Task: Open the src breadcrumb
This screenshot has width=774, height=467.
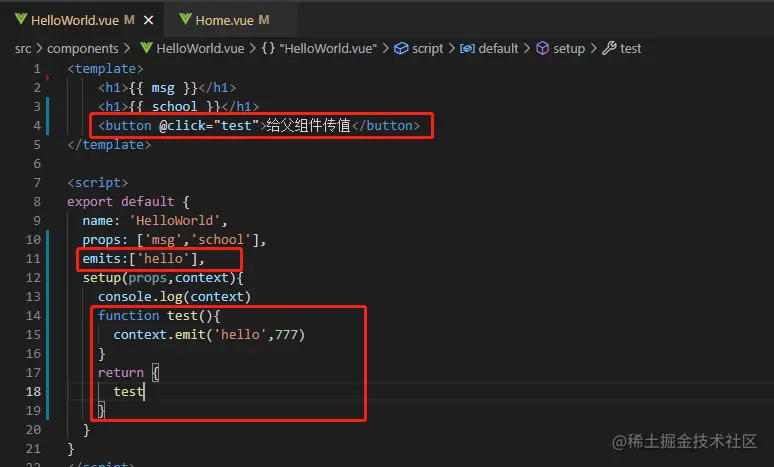Action: (x=23, y=48)
